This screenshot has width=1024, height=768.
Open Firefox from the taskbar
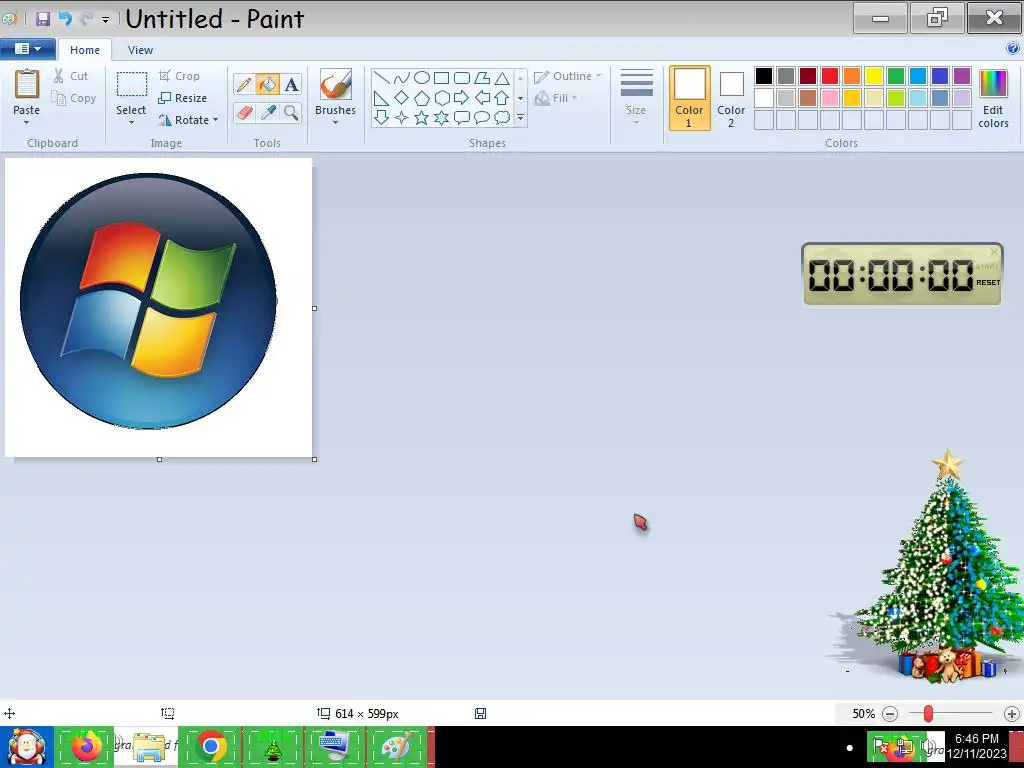click(85, 746)
